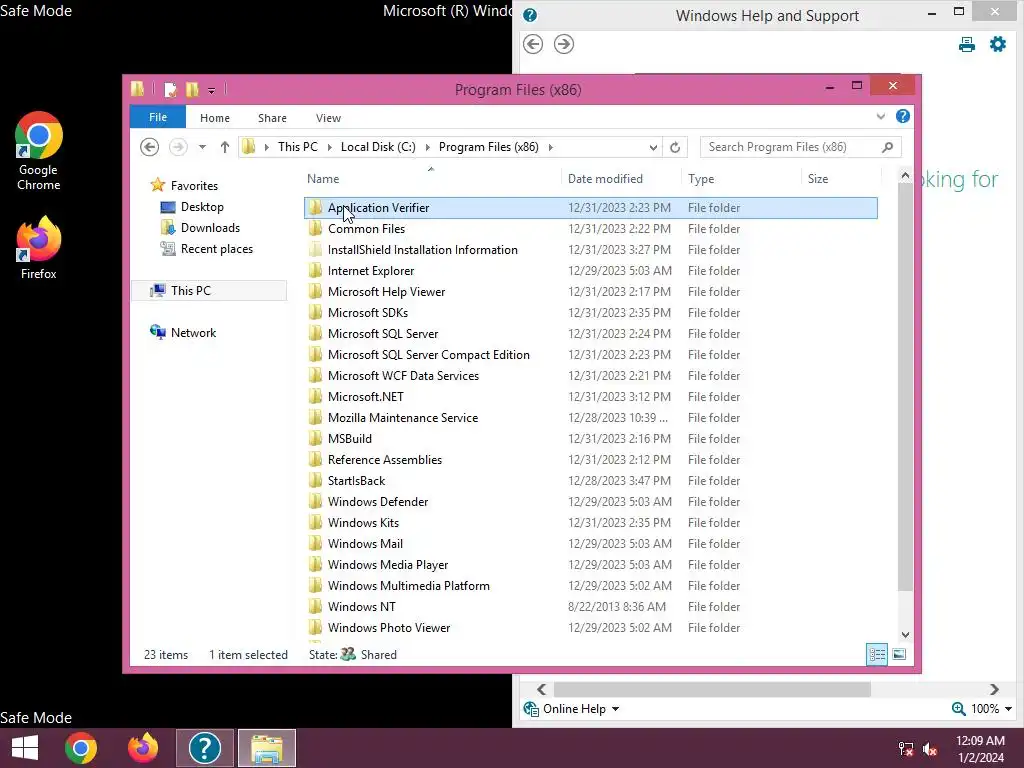Image resolution: width=1024 pixels, height=768 pixels.
Task: Open Firefox desktop shortcut
Action: [x=39, y=248]
